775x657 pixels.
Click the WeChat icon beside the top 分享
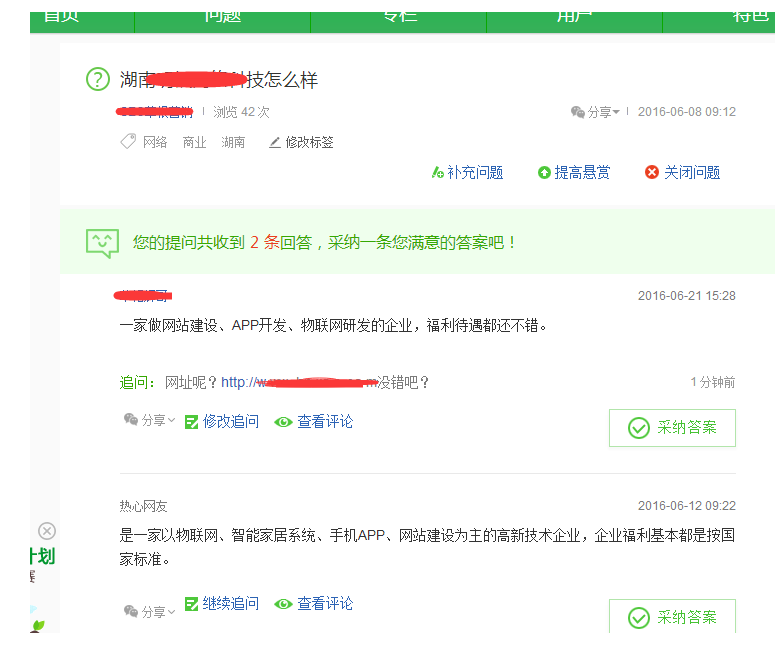pyautogui.click(x=578, y=112)
